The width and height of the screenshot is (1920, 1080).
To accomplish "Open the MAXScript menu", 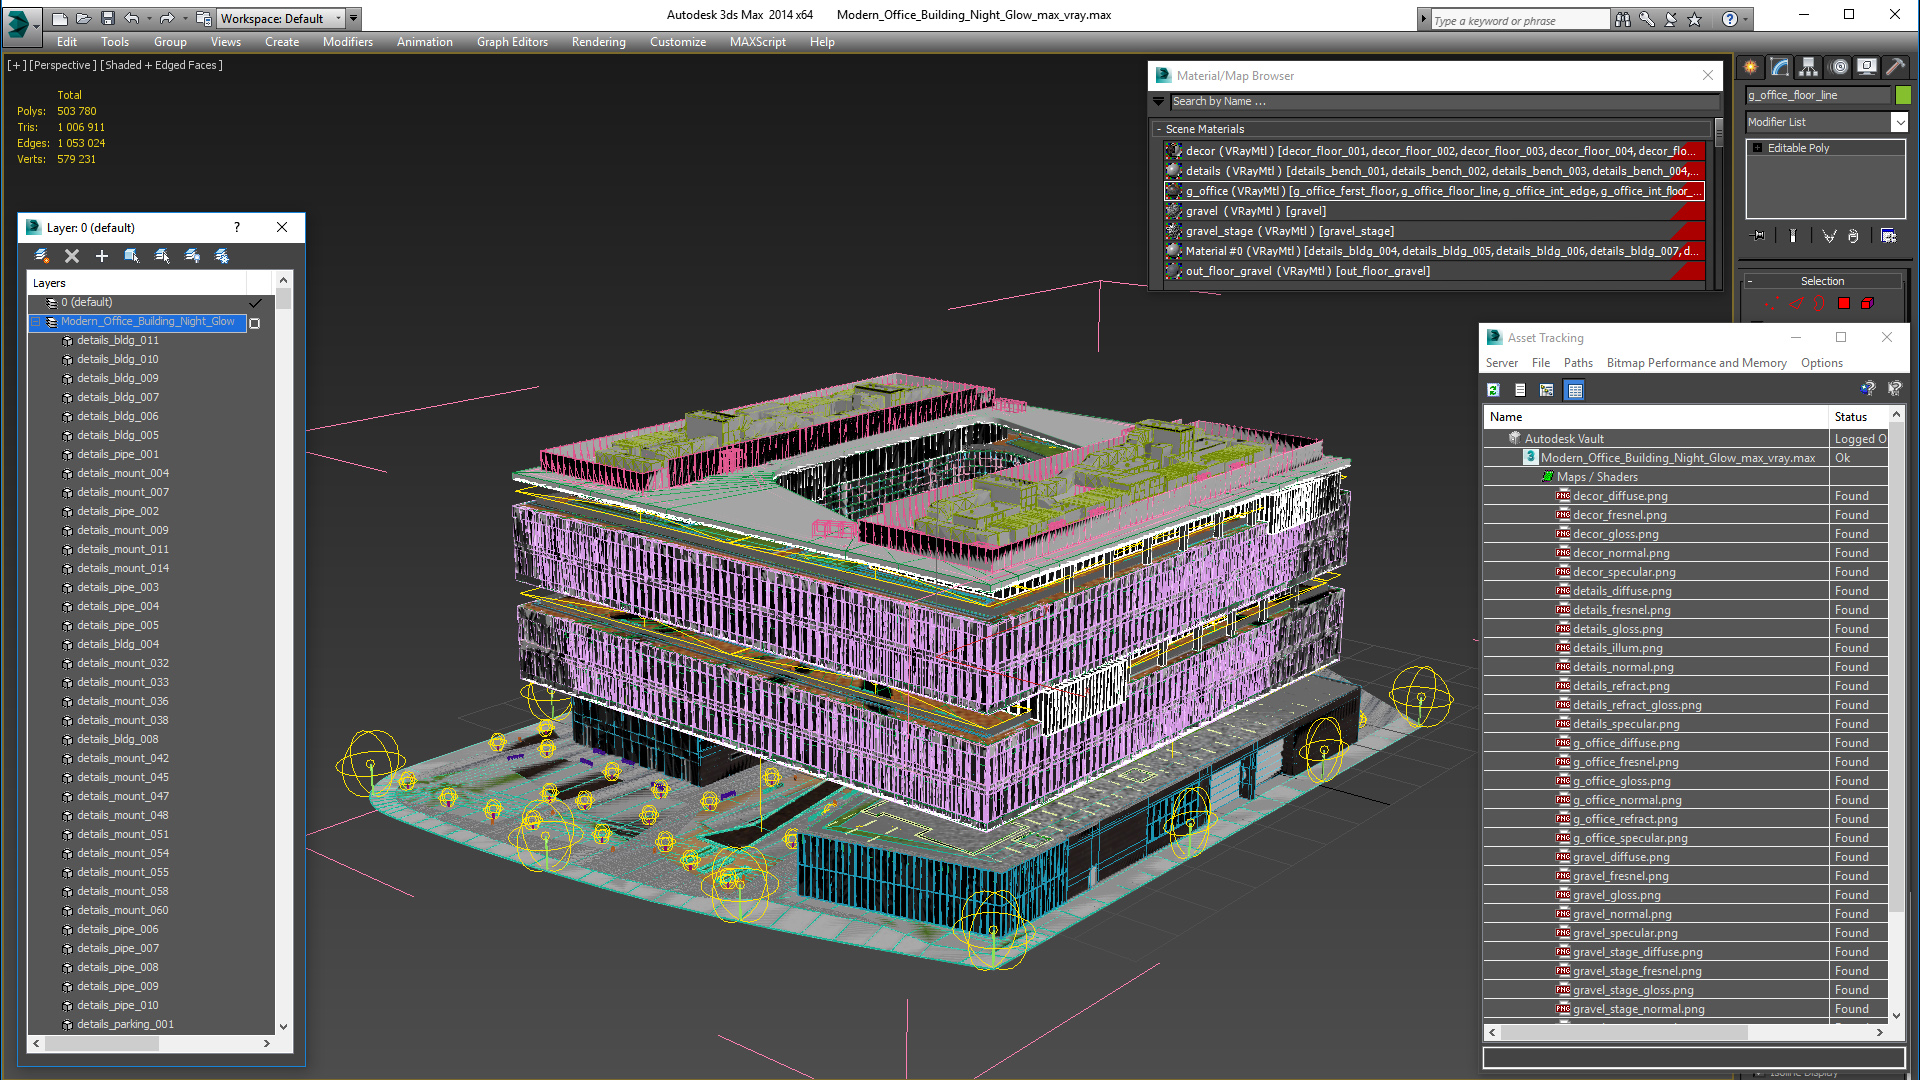I will tap(757, 42).
